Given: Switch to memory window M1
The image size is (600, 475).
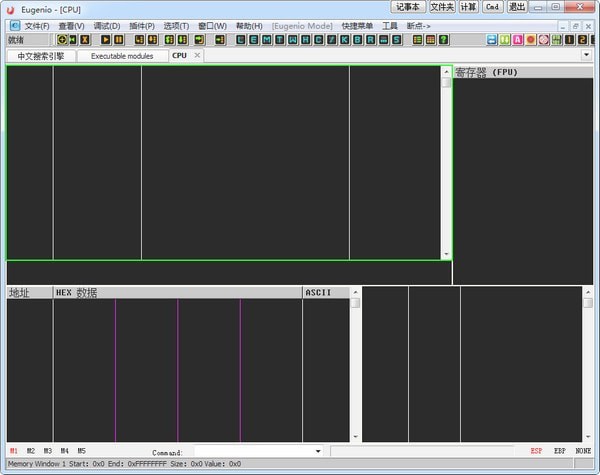Looking at the screenshot, I should pos(14,451).
